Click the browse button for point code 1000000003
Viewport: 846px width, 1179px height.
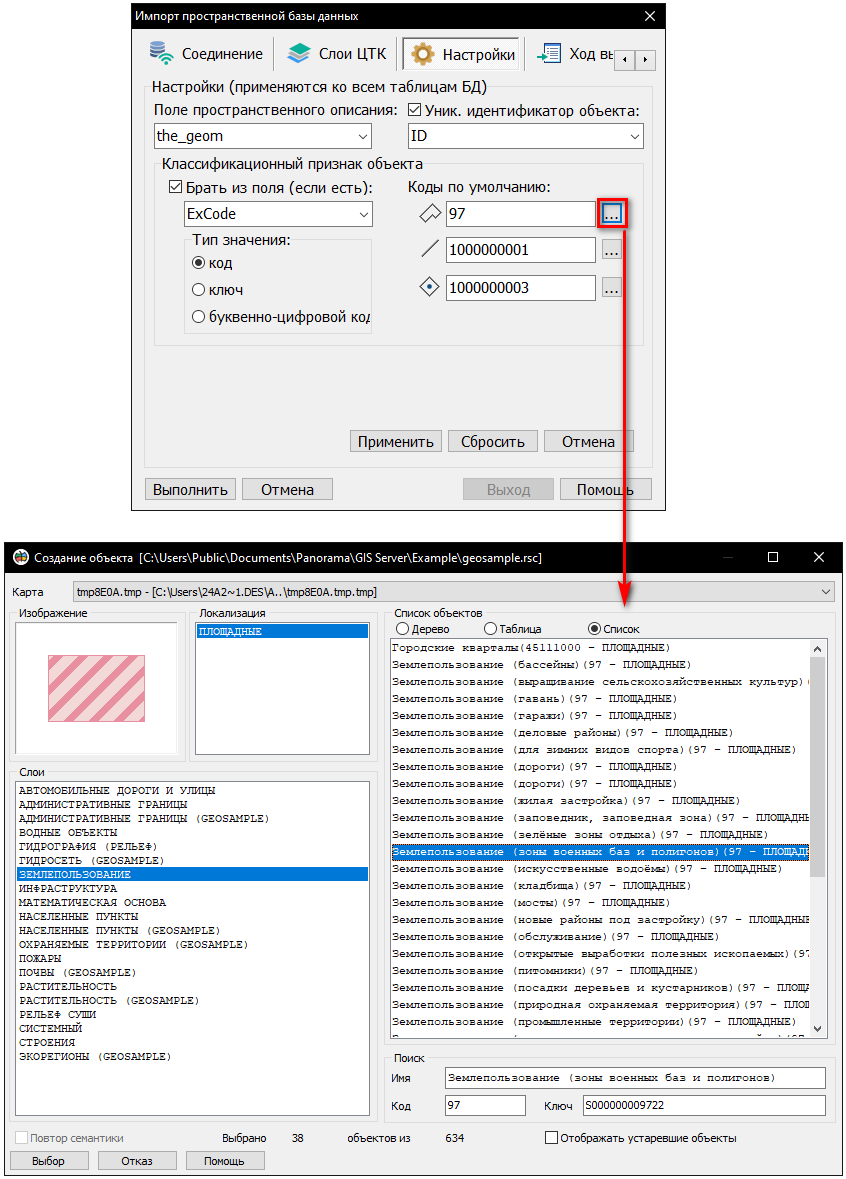612,288
